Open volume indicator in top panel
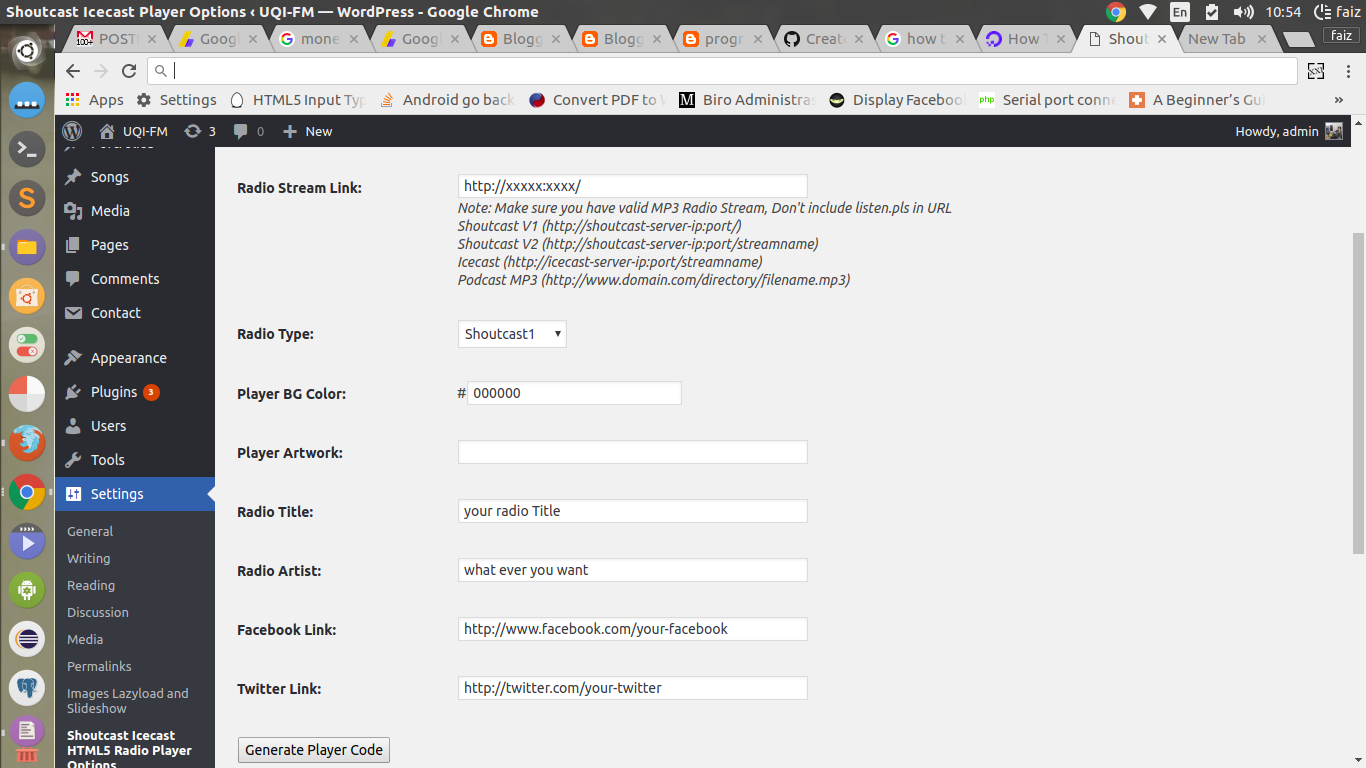This screenshot has height=768, width=1366. pyautogui.click(x=1243, y=12)
